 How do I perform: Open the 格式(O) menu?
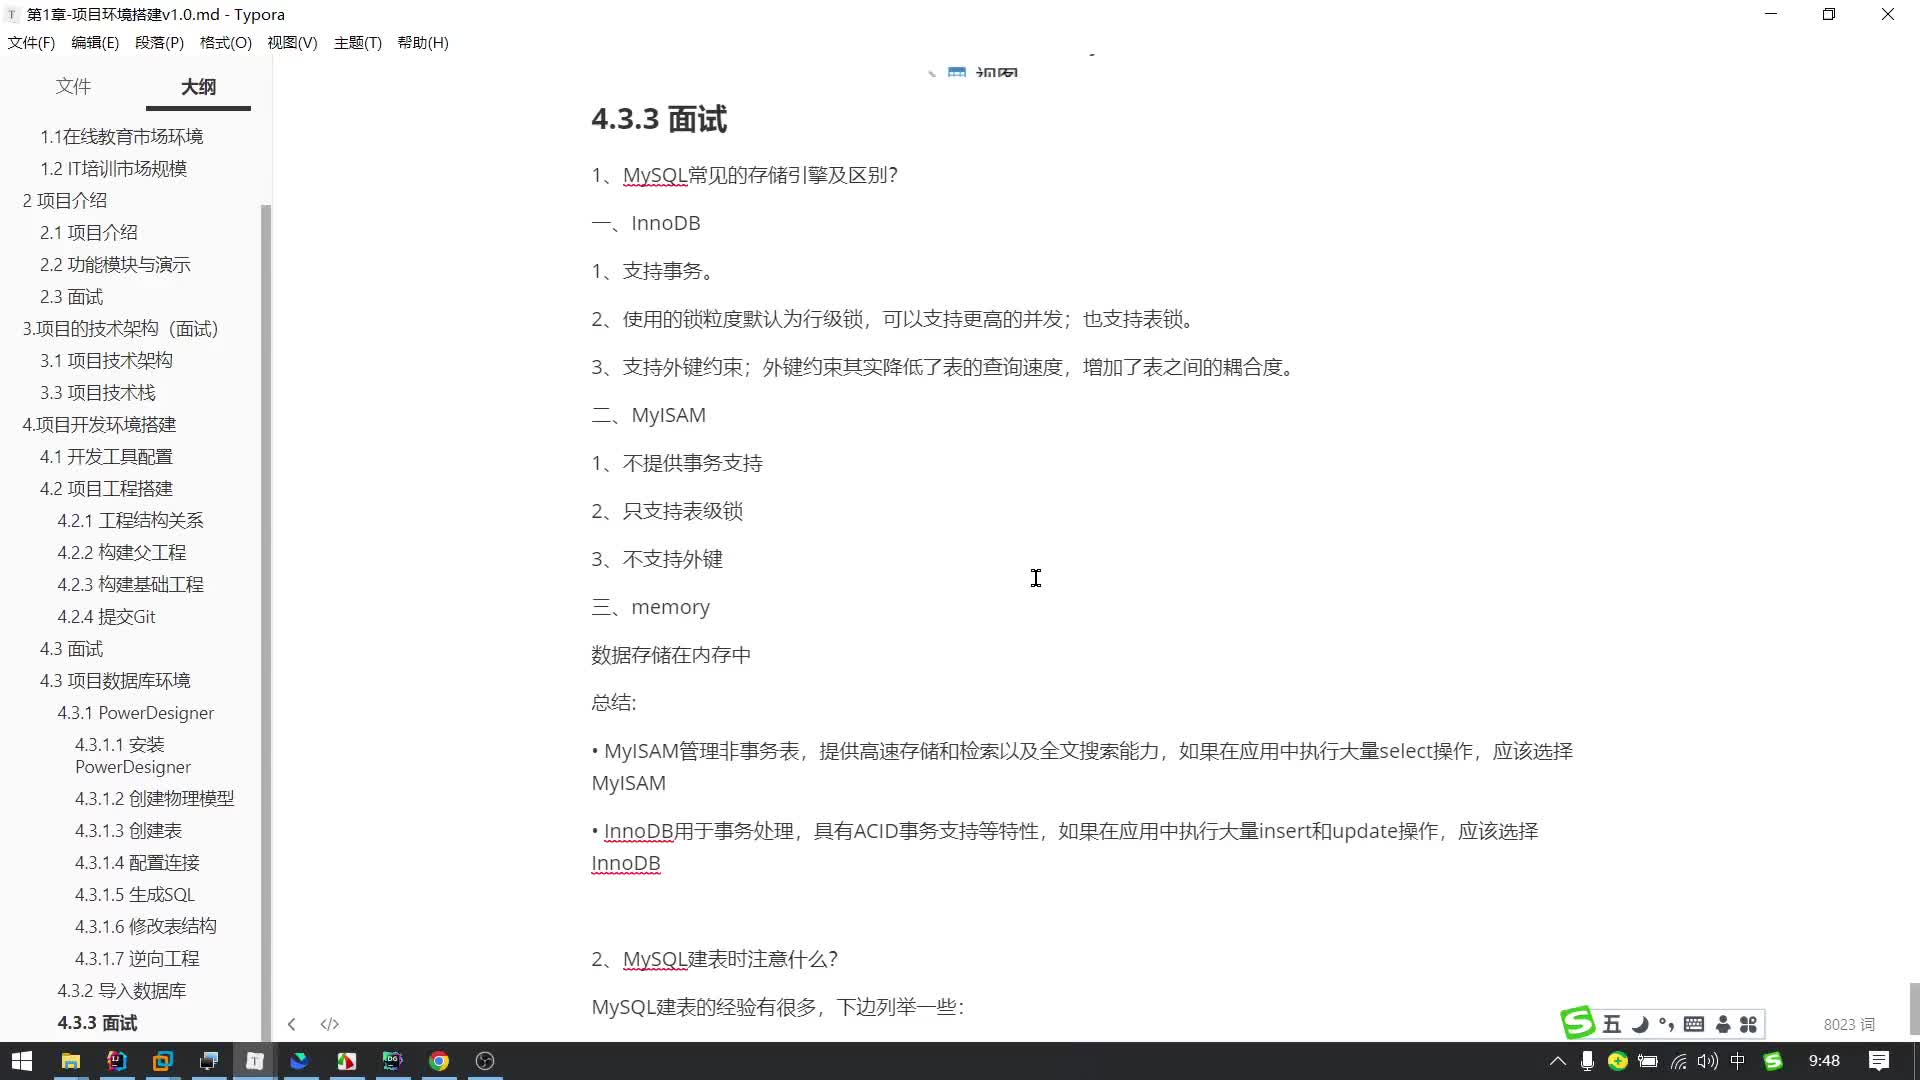coord(225,43)
